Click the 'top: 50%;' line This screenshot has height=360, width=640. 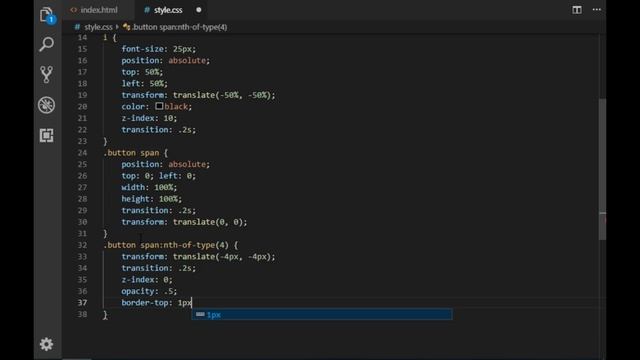pyautogui.click(x=142, y=72)
